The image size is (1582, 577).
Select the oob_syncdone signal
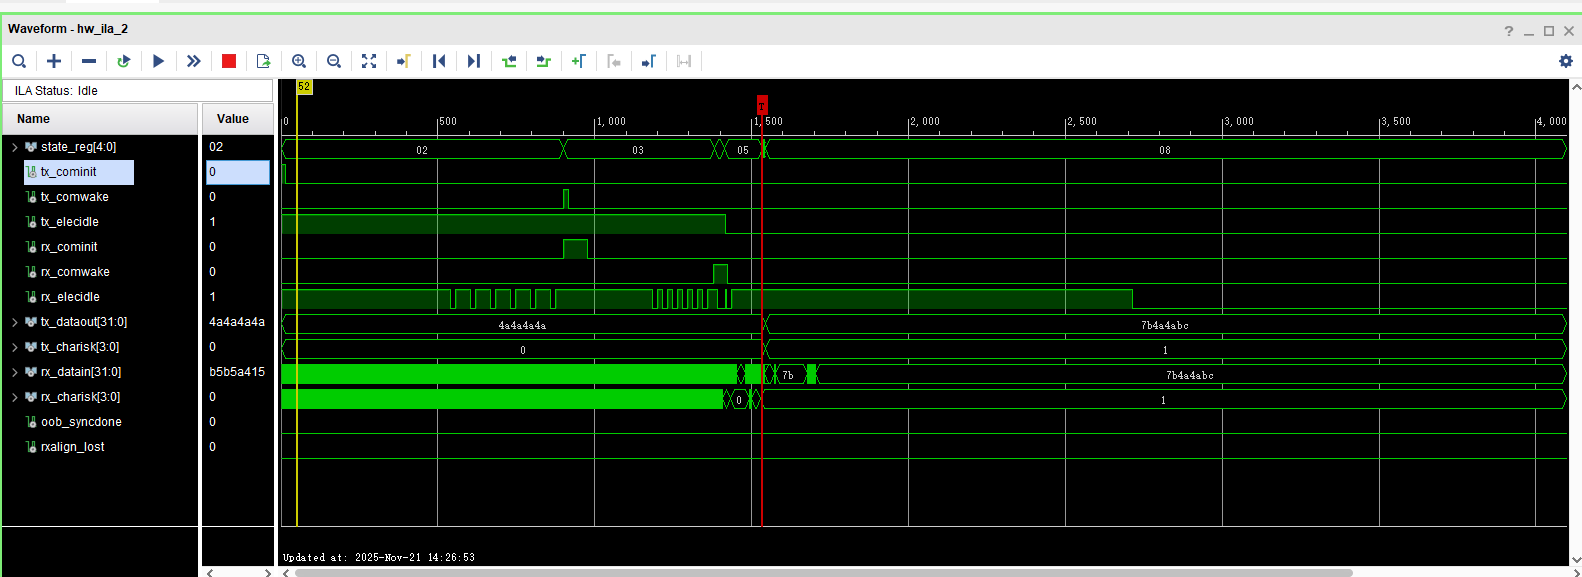coord(81,422)
